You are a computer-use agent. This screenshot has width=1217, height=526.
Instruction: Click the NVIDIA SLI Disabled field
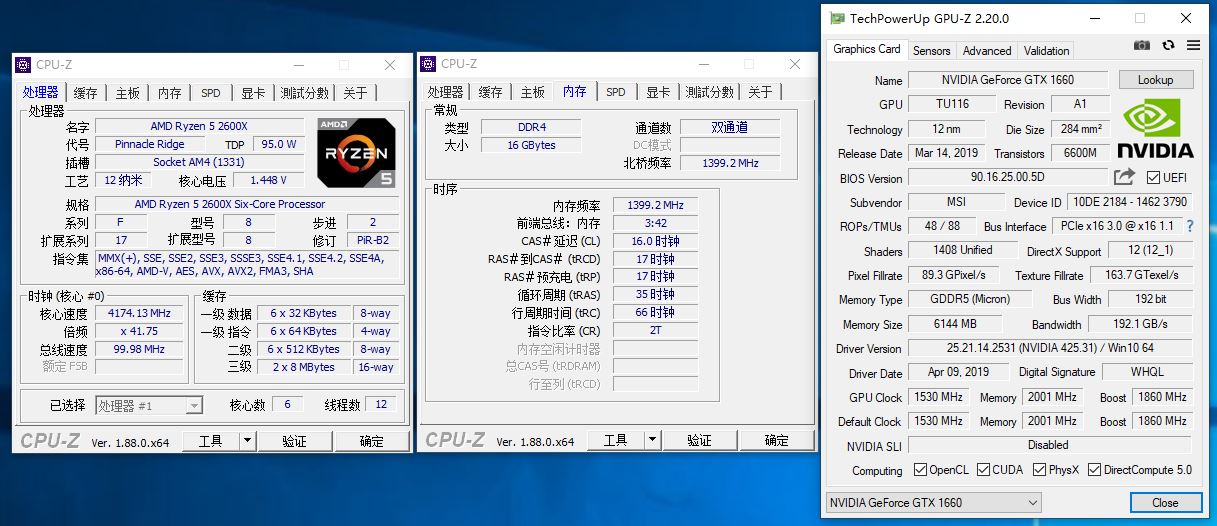tap(1050, 445)
